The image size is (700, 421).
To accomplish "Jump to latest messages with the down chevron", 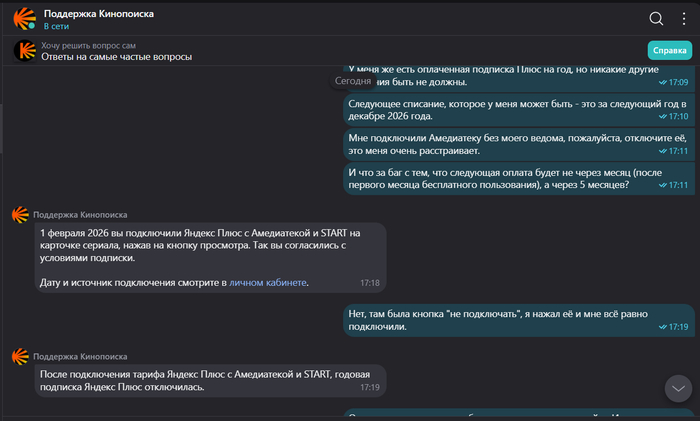I will point(678,388).
